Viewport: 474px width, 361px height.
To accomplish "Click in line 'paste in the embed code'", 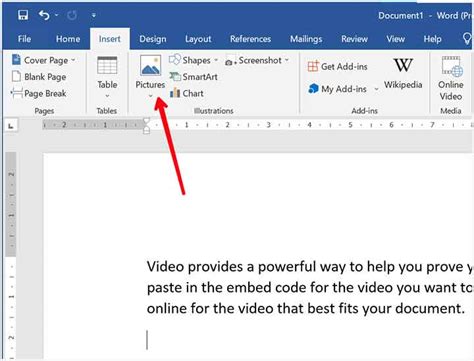I will (226, 288).
